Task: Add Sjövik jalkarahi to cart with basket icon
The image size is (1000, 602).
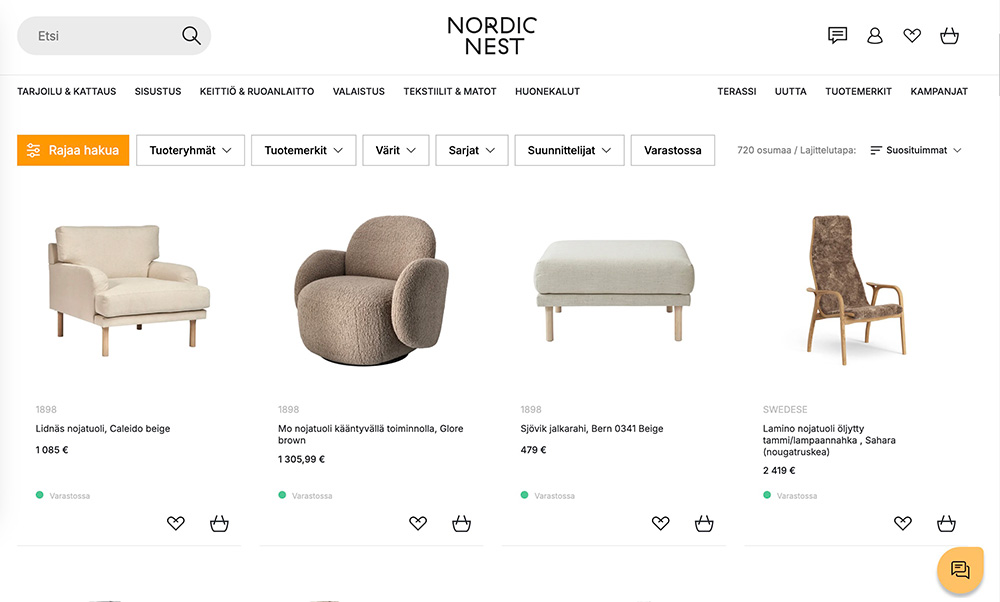Action: click(x=704, y=522)
